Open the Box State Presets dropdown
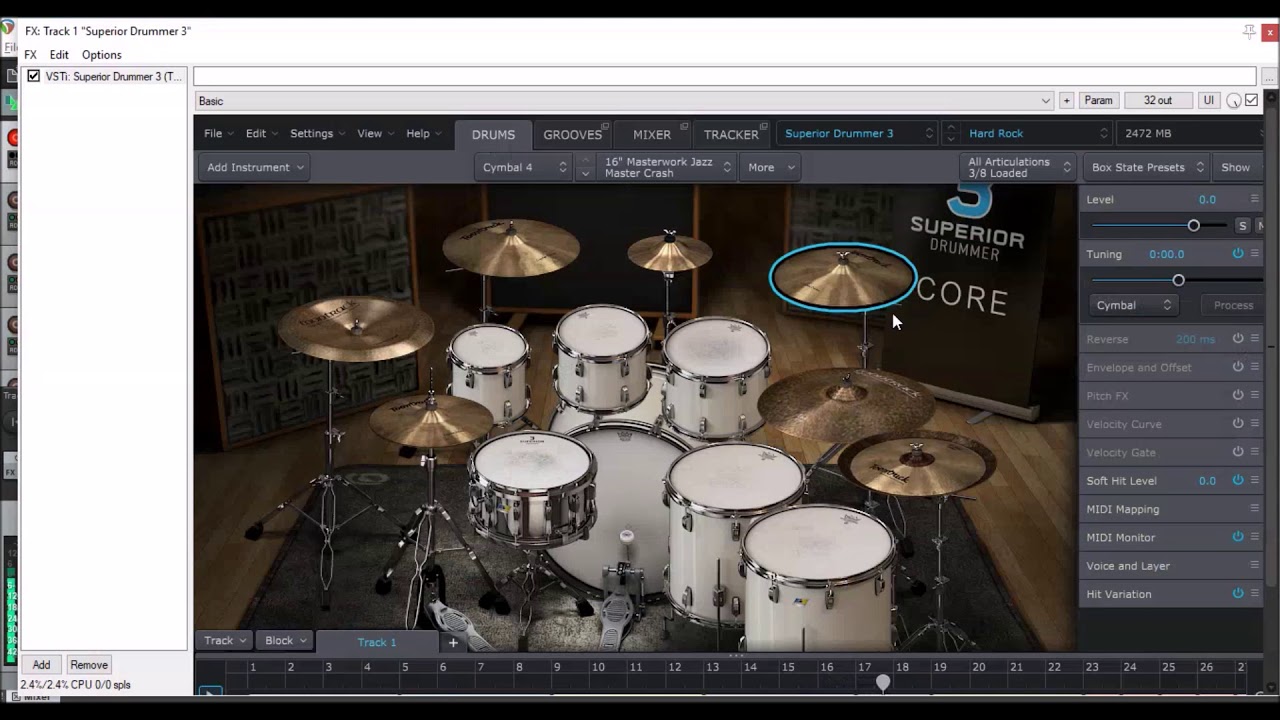The width and height of the screenshot is (1280, 720). click(1146, 167)
